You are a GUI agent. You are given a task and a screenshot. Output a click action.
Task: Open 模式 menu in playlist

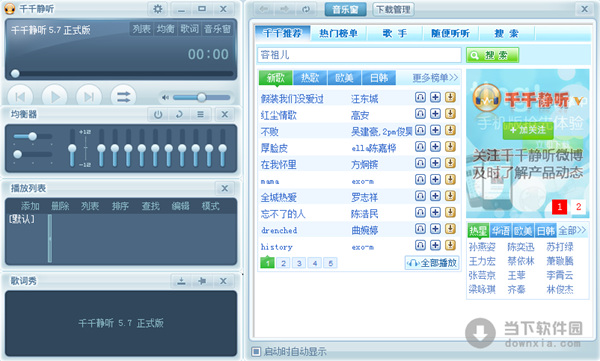point(210,206)
